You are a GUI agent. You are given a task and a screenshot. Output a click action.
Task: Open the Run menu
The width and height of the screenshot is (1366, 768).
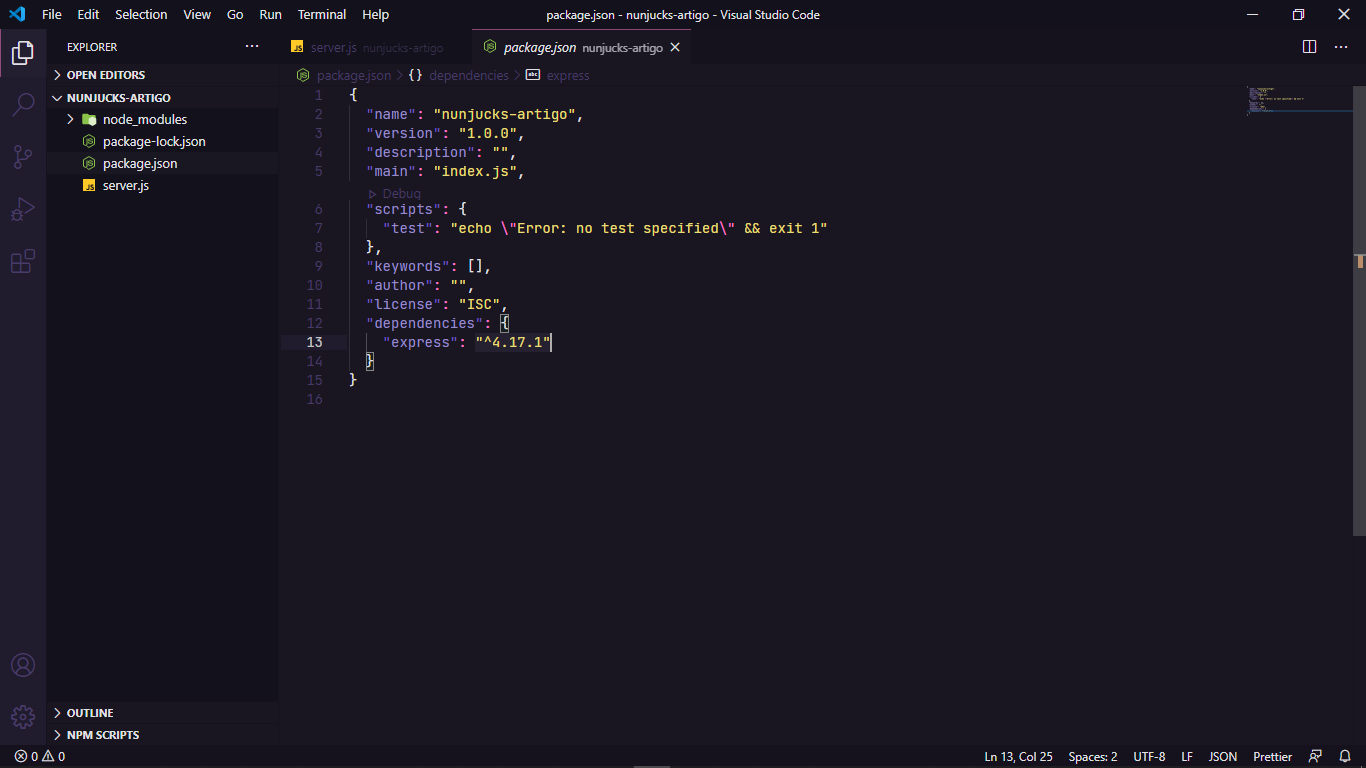pyautogui.click(x=270, y=14)
